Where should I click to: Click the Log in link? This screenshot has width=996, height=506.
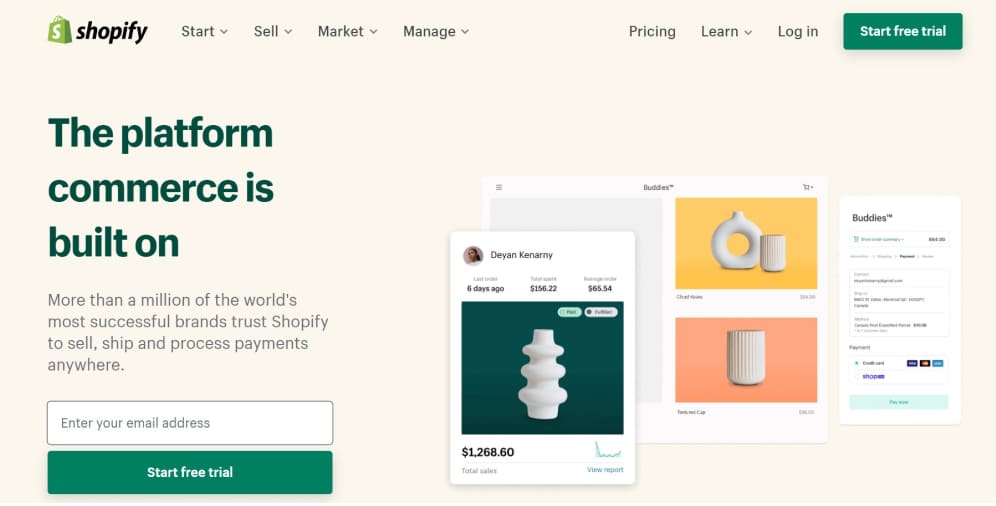tap(798, 31)
